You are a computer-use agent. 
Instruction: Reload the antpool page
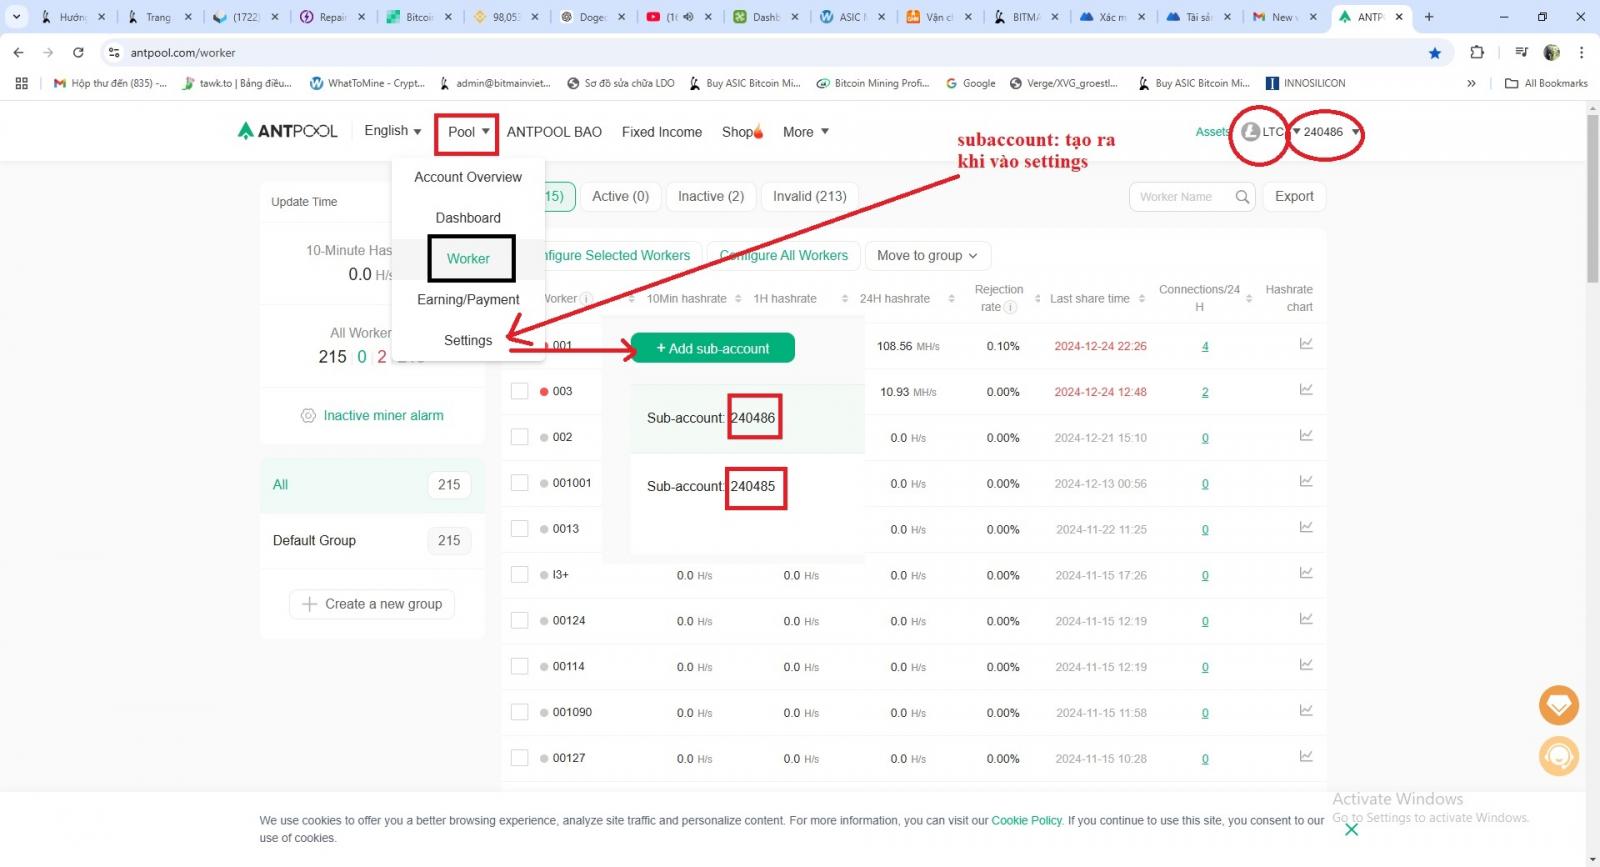pos(78,53)
